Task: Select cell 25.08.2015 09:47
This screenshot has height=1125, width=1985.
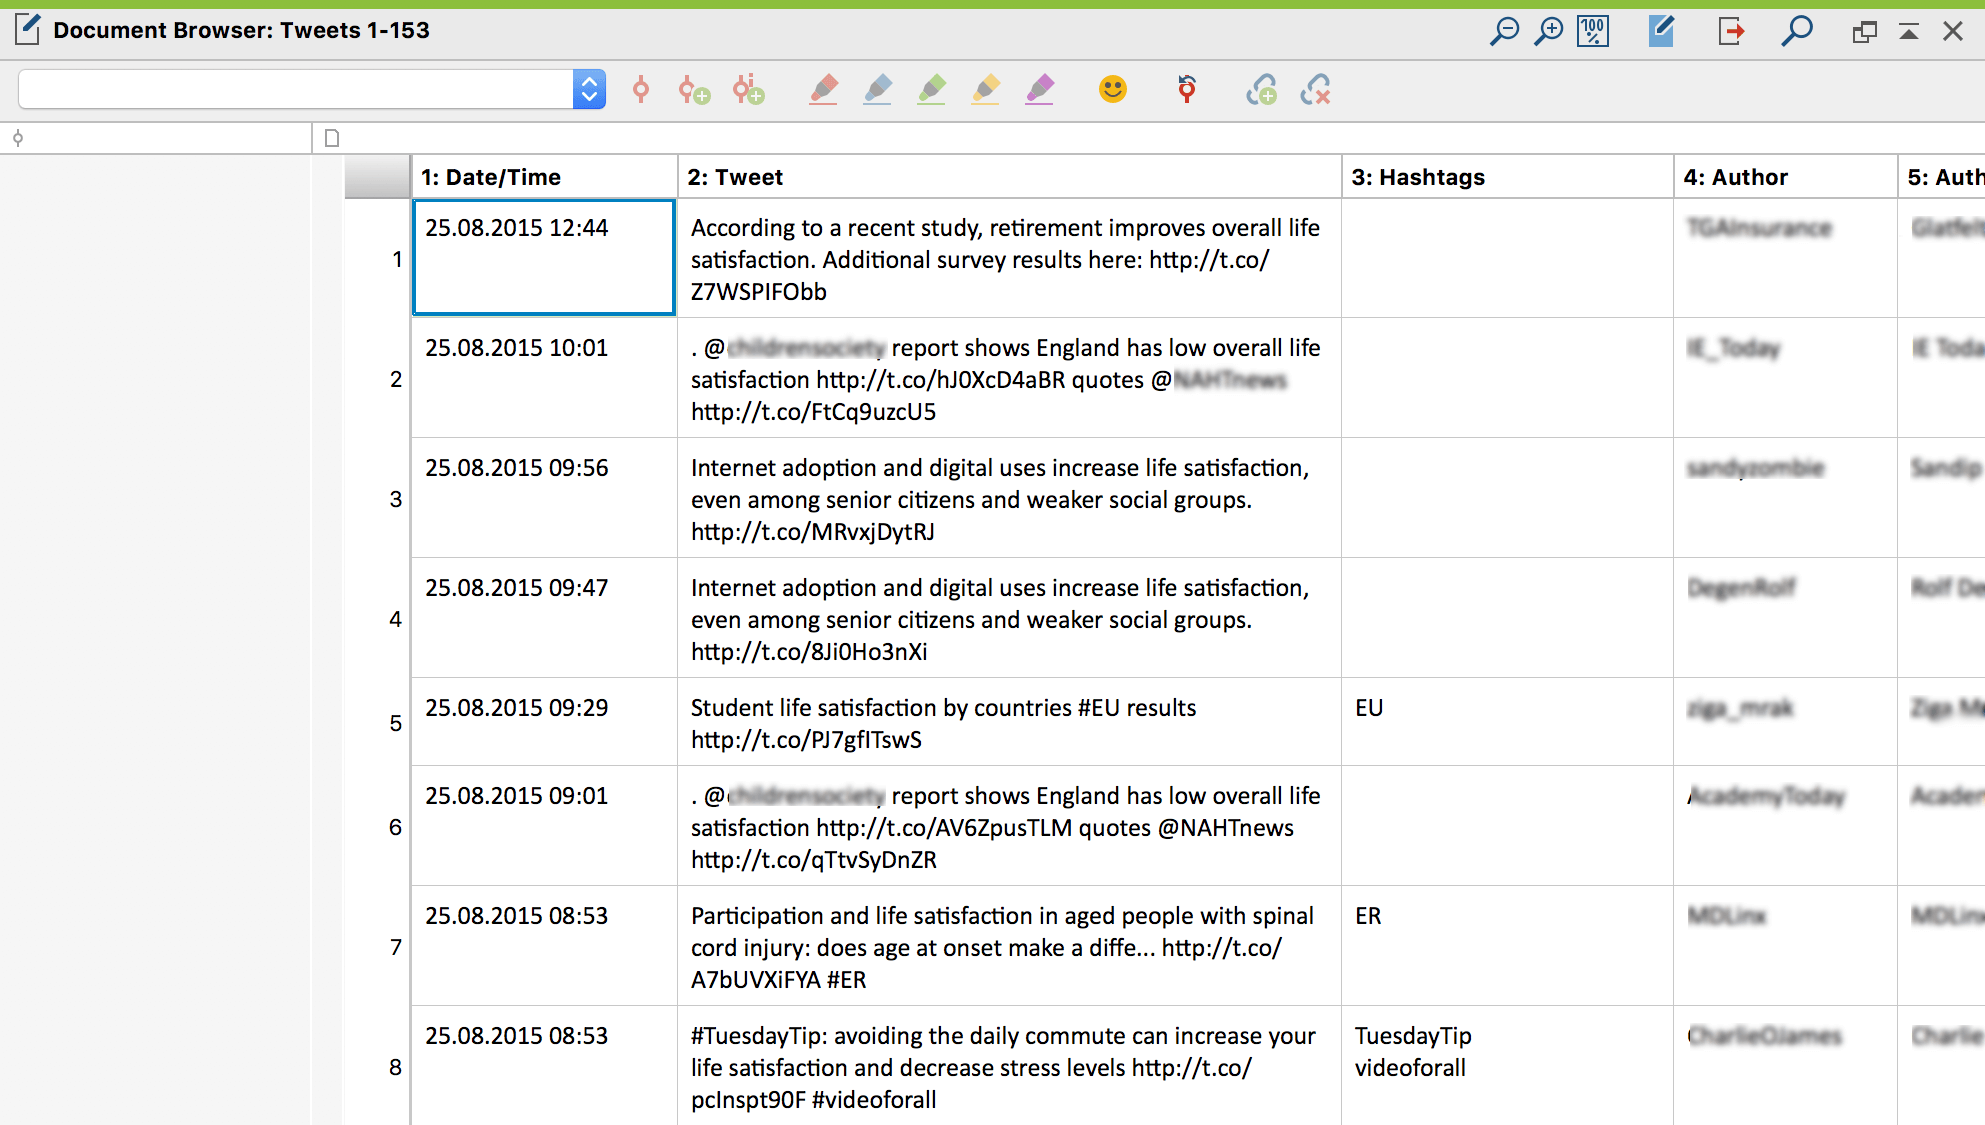Action: tap(544, 618)
